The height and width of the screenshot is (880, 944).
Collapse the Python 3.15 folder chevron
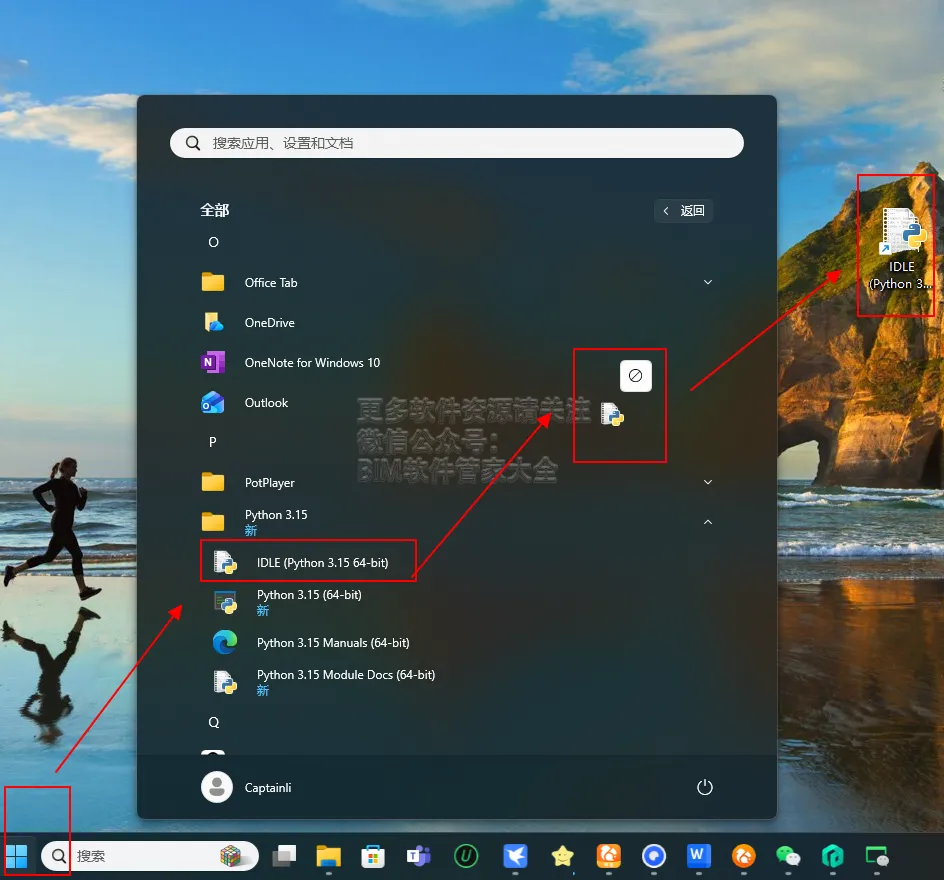click(x=708, y=522)
